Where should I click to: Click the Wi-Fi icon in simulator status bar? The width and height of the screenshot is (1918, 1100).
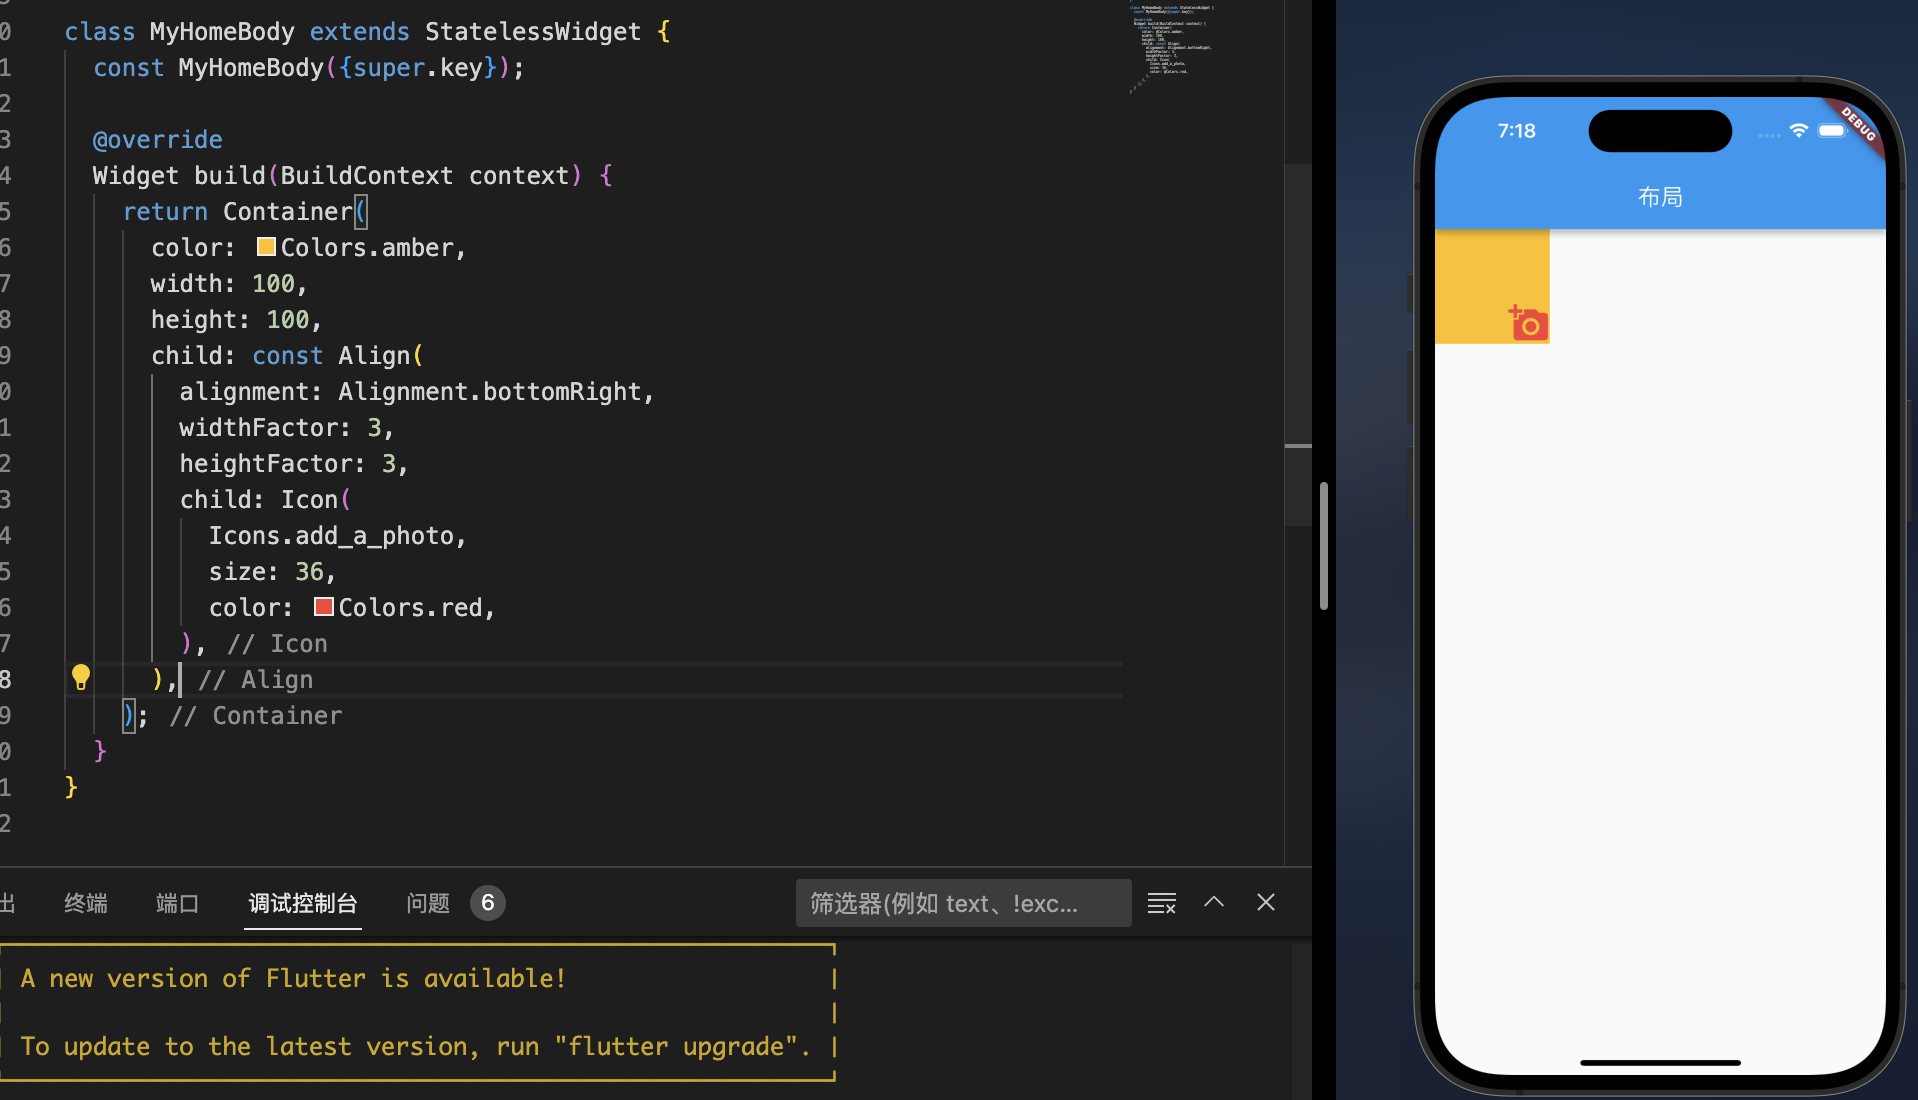1799,130
